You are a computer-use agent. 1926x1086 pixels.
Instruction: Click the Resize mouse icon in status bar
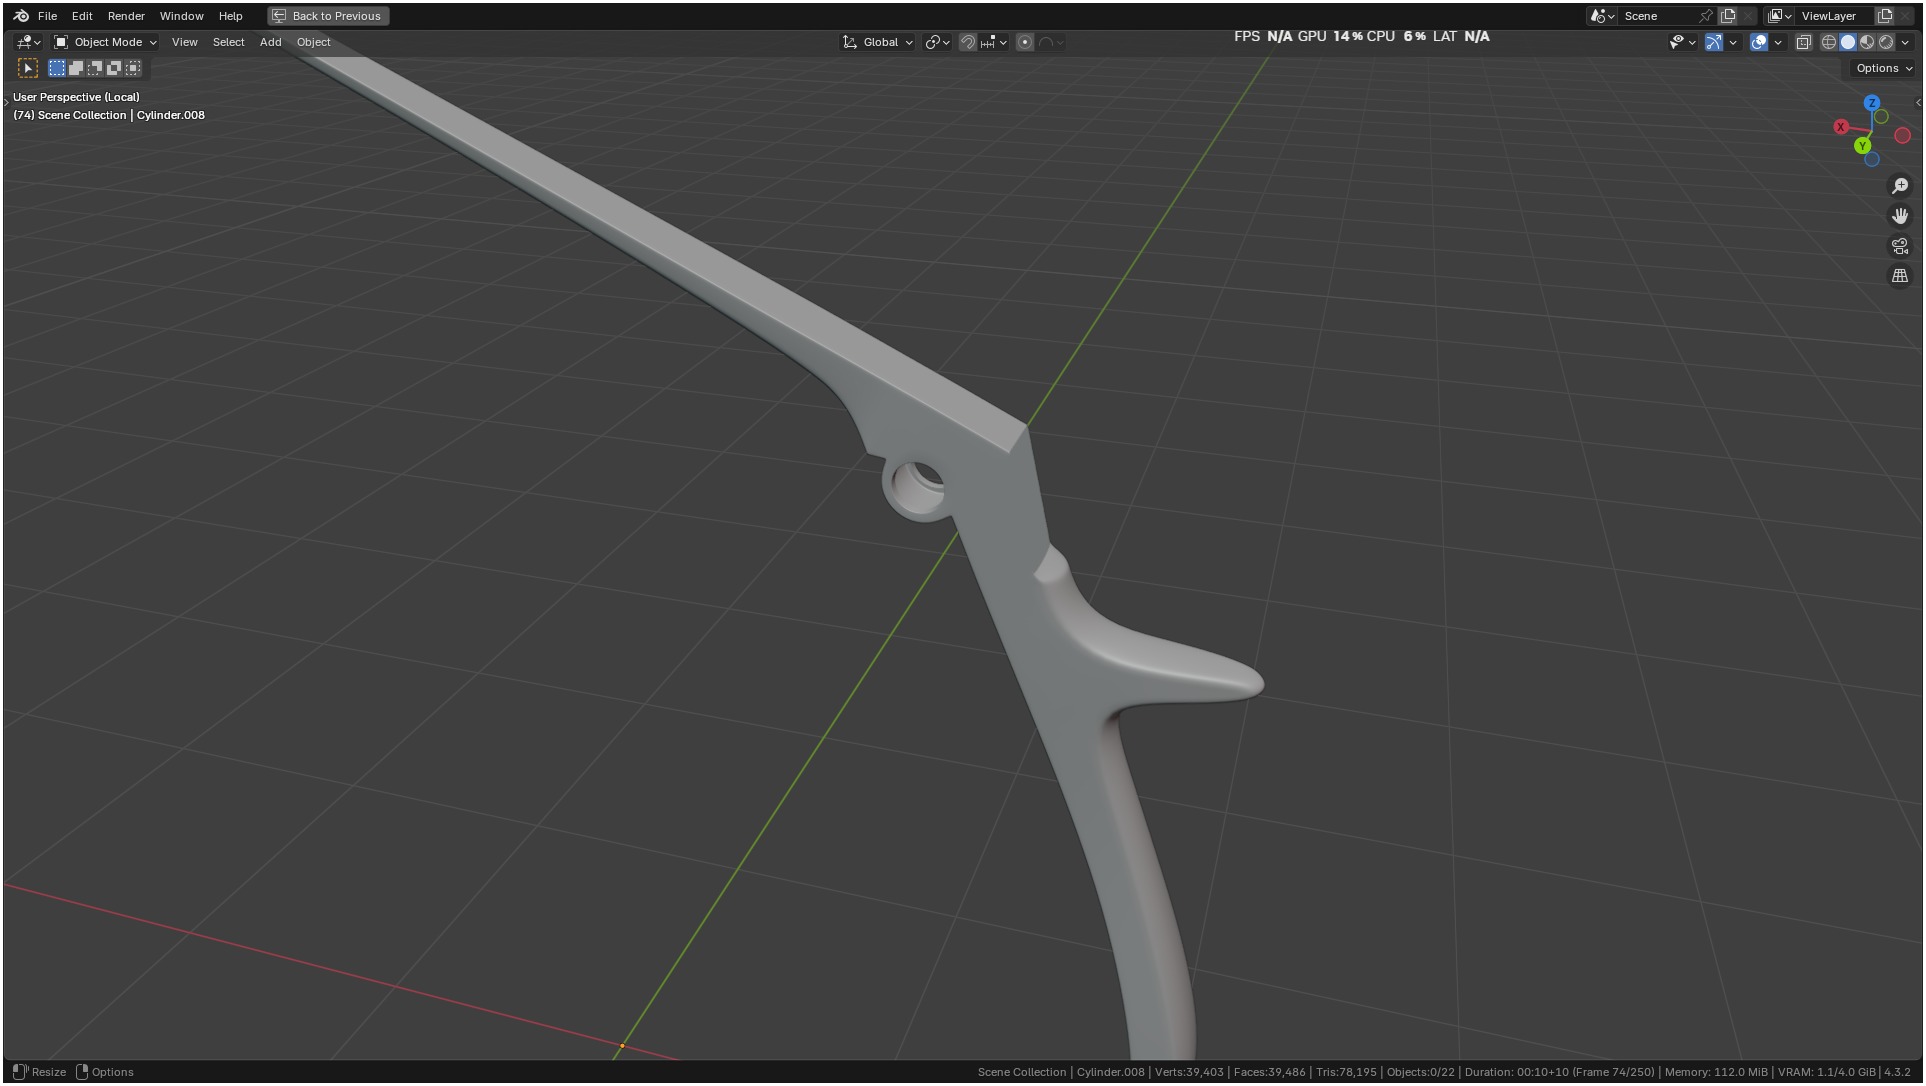click(20, 1072)
